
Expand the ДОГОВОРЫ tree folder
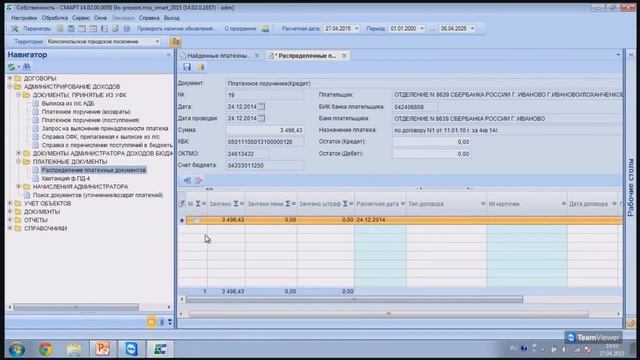10,78
